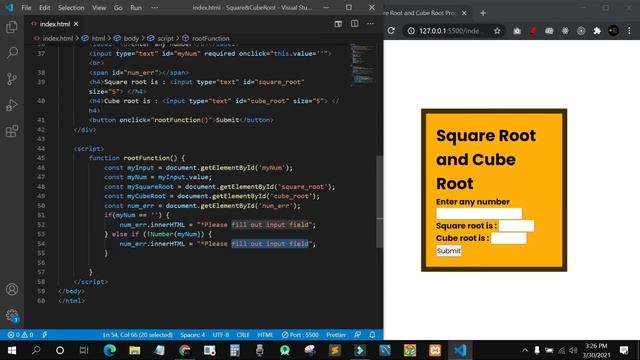Open Source Control view in activity bar
Image resolution: width=640 pixels, height=360 pixels.
pos(12,79)
